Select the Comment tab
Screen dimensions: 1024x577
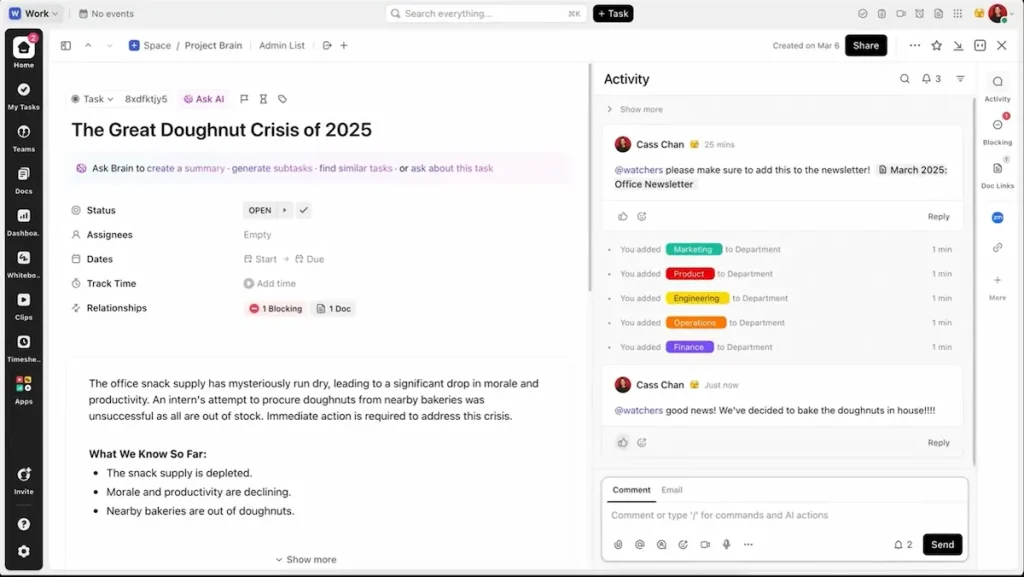(631, 490)
